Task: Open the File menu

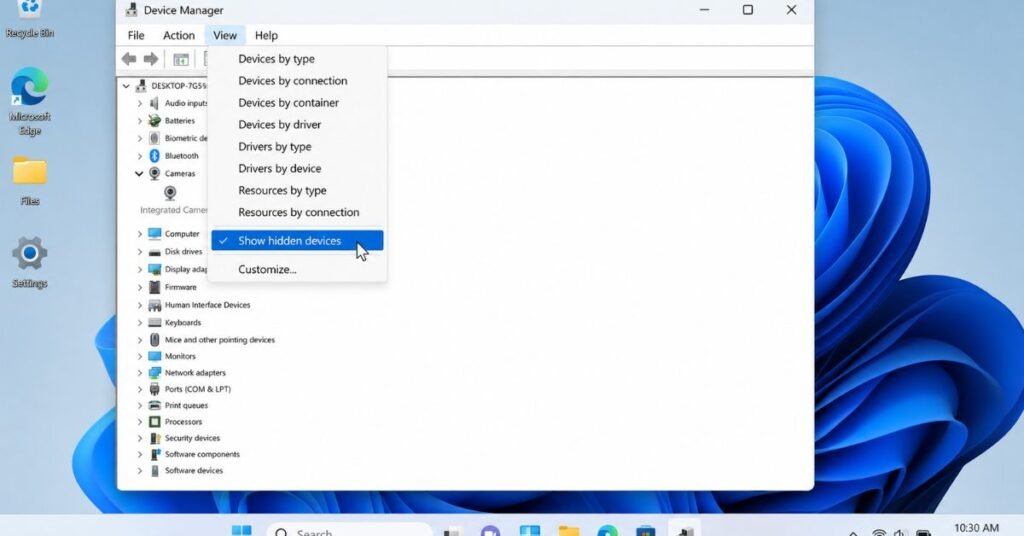Action: 136,35
